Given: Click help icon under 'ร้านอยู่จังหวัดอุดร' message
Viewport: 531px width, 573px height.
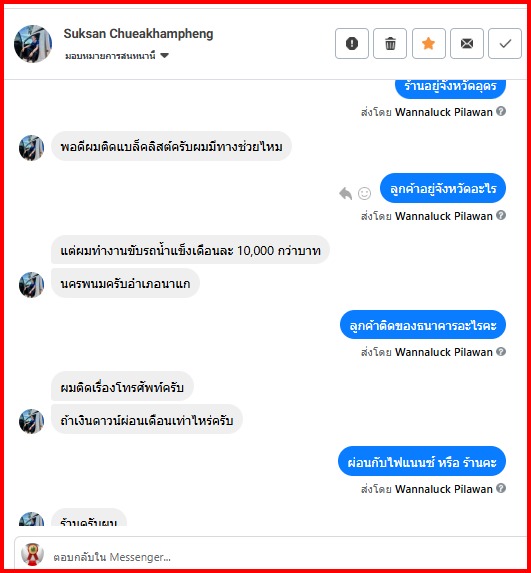Looking at the screenshot, I should pyautogui.click(x=501, y=111).
